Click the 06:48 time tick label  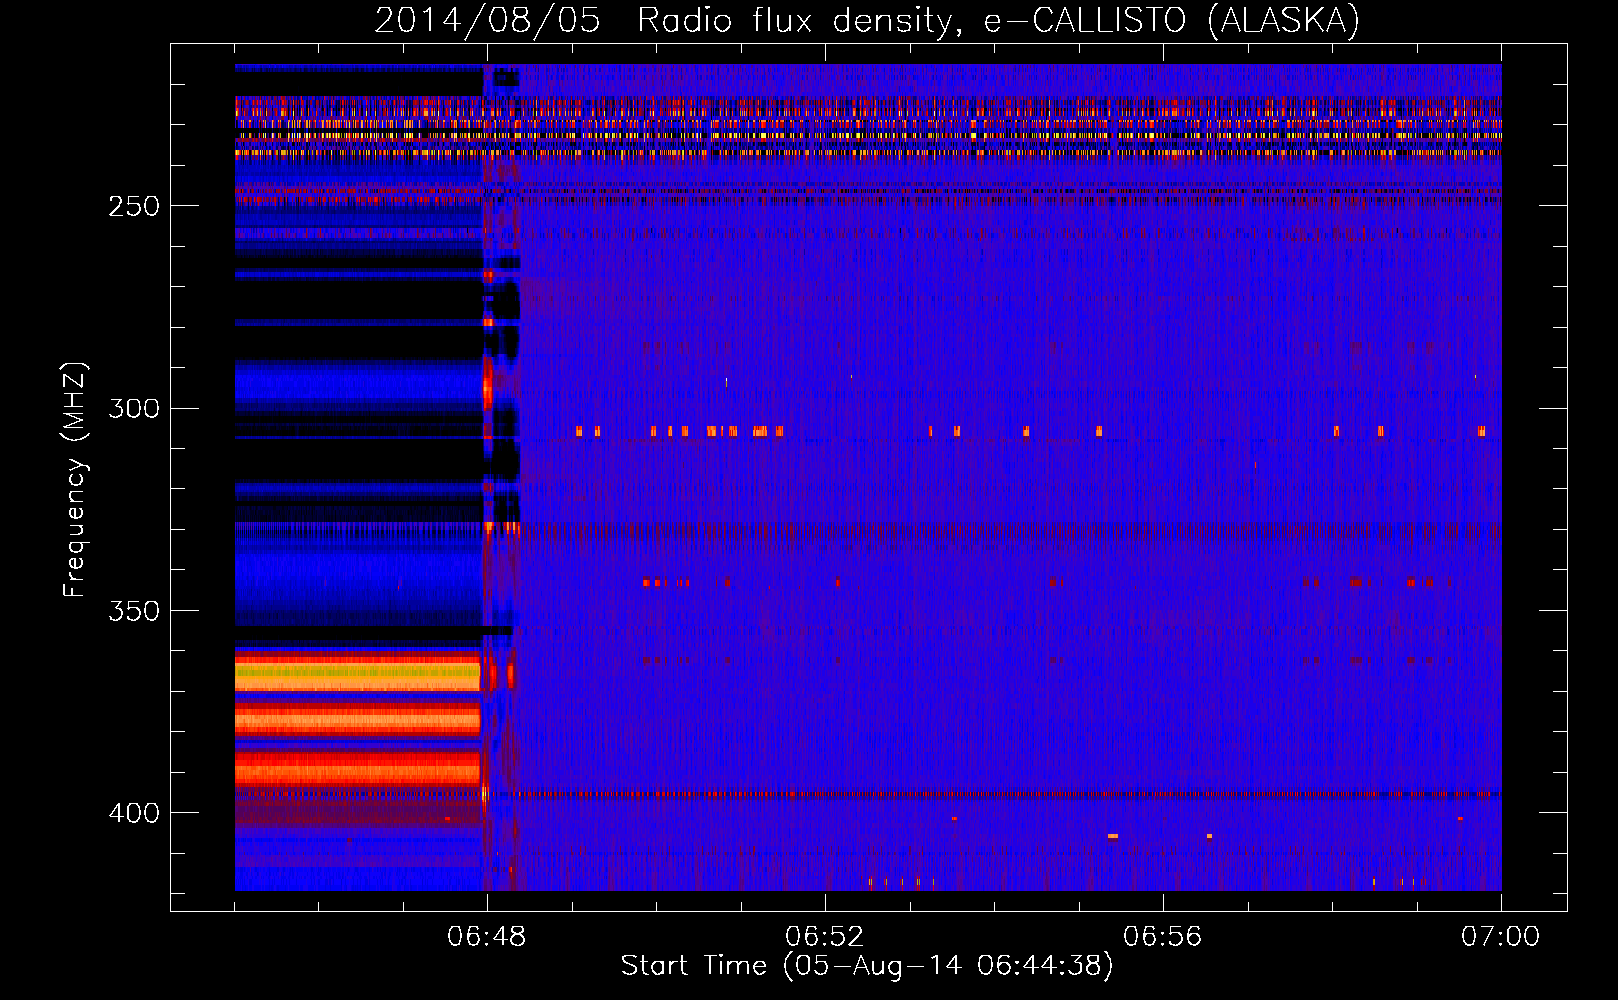[x=487, y=937]
